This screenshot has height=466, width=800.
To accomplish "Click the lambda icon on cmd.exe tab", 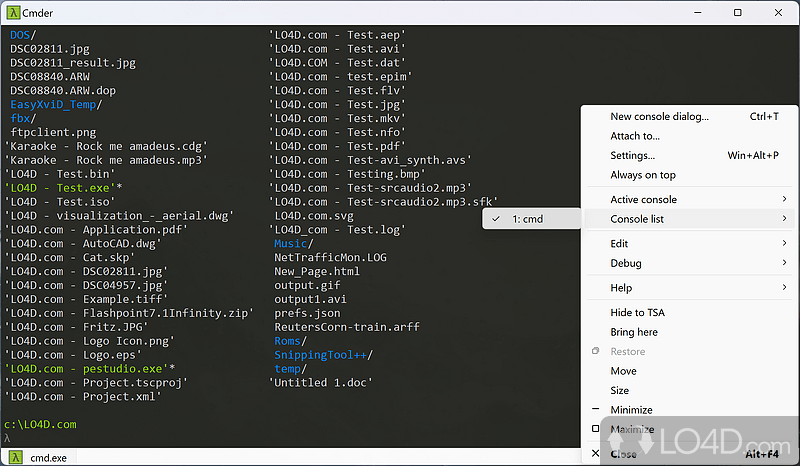I will pos(16,457).
